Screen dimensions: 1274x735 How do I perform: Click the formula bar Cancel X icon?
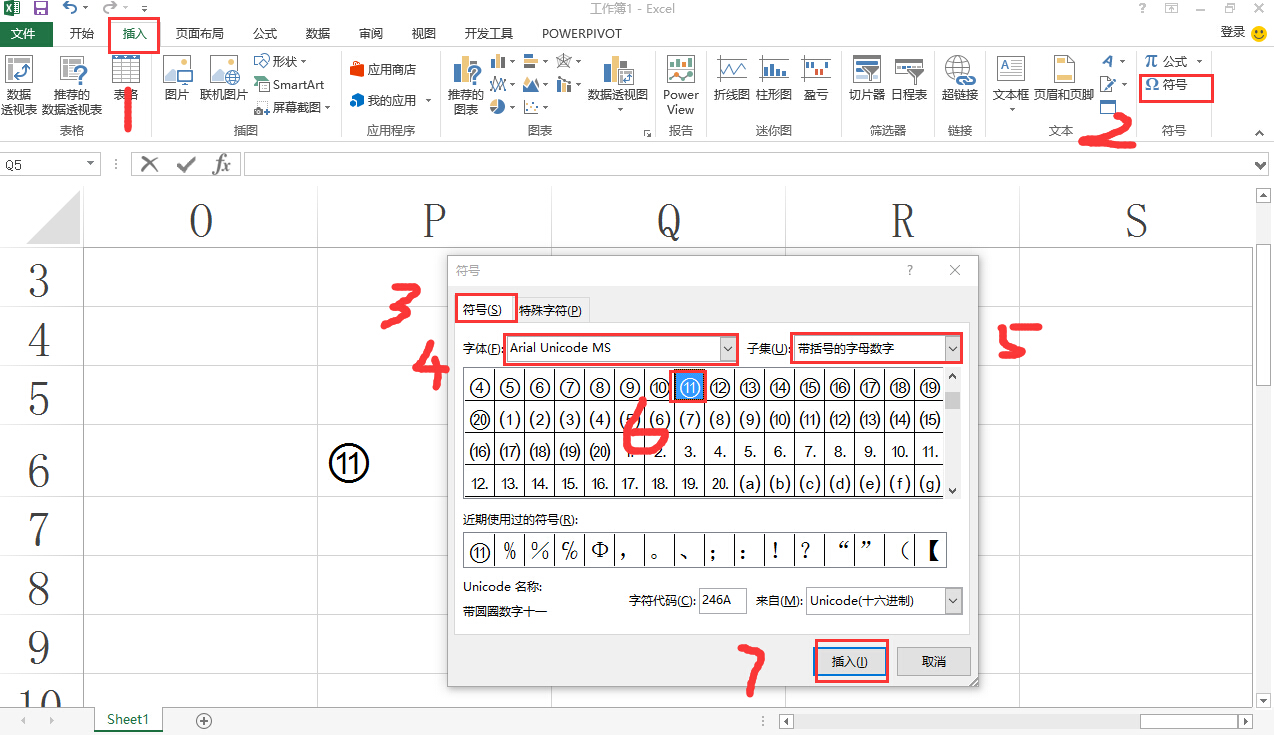pyautogui.click(x=150, y=164)
